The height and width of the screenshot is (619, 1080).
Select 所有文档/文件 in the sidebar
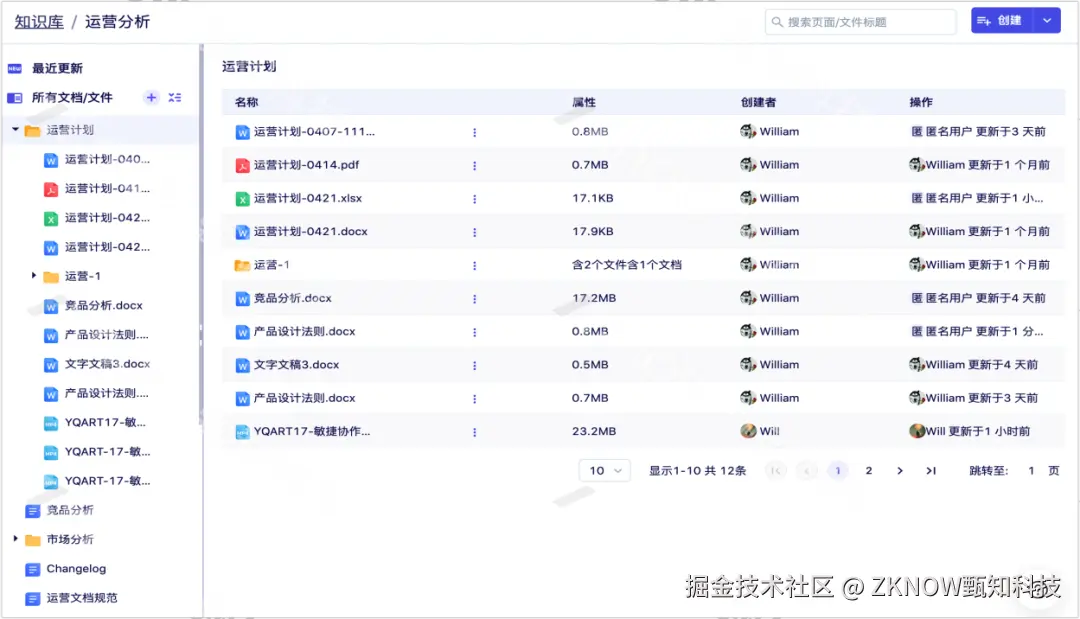(72, 98)
